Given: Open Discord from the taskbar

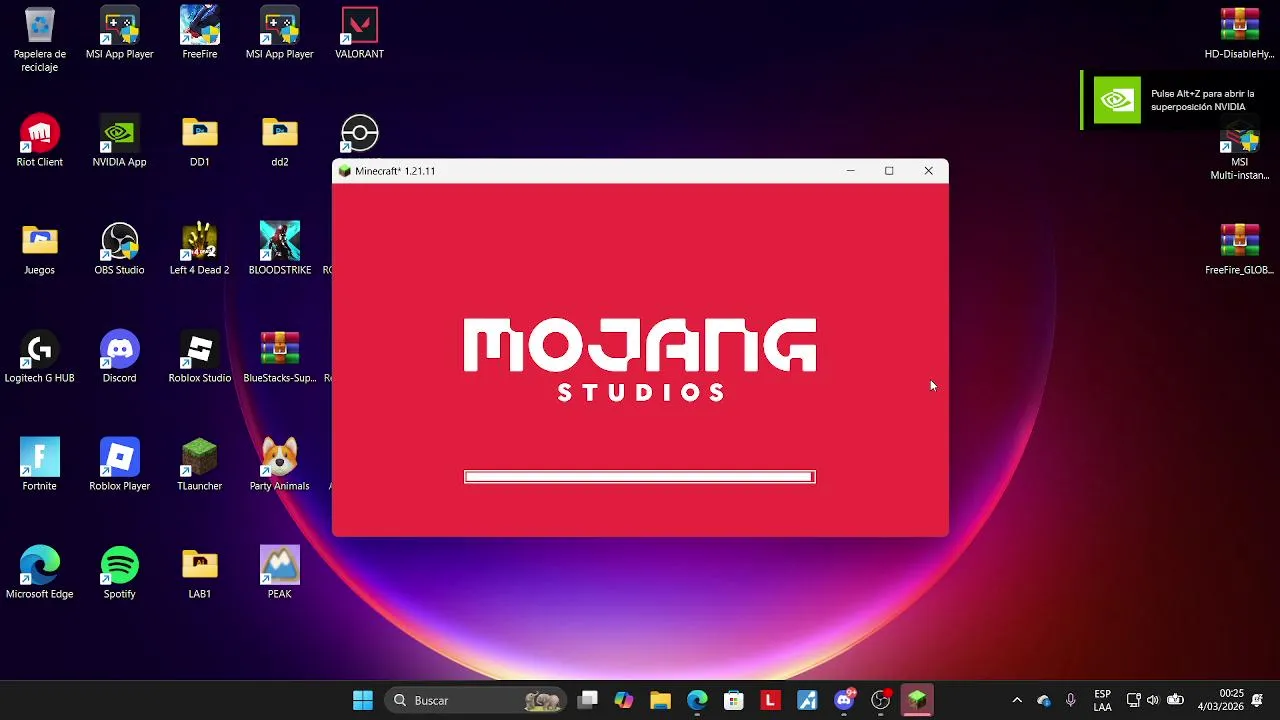Looking at the screenshot, I should point(844,700).
